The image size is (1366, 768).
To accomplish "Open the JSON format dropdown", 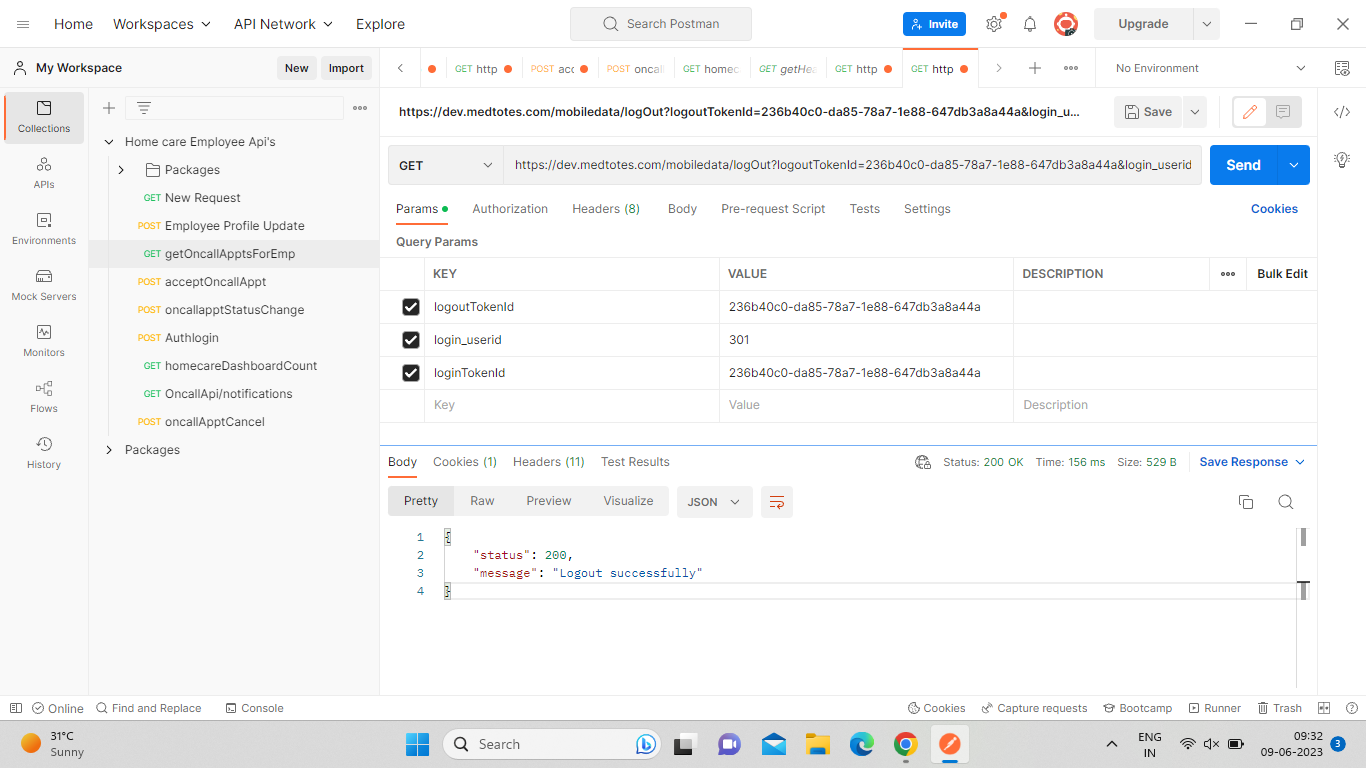I will click(715, 502).
